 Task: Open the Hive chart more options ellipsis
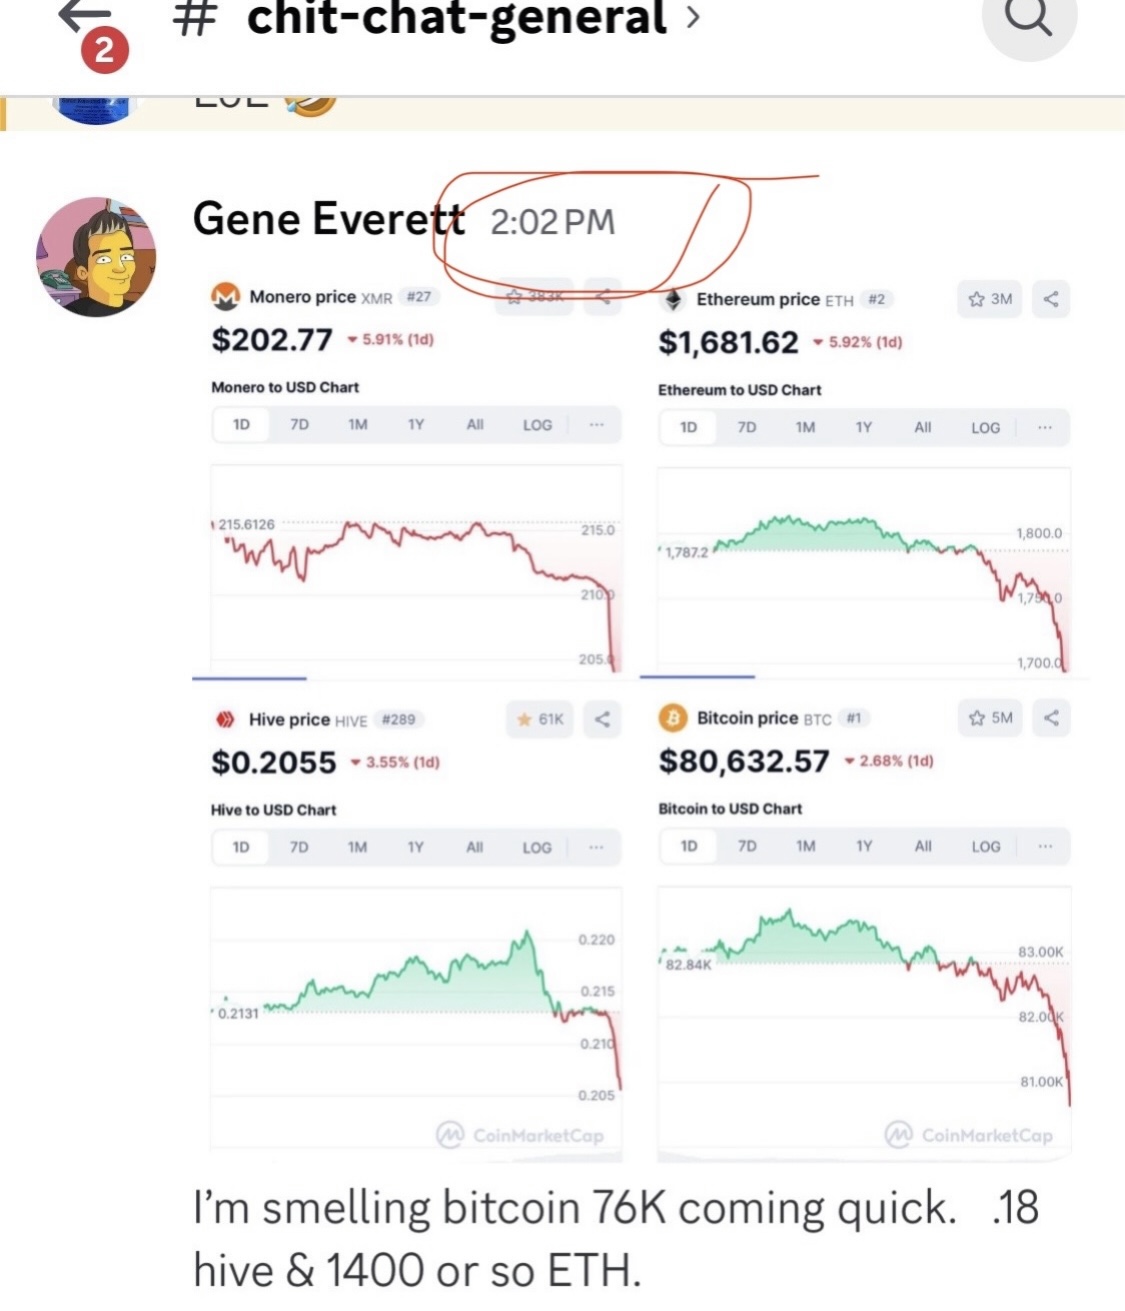tap(596, 848)
